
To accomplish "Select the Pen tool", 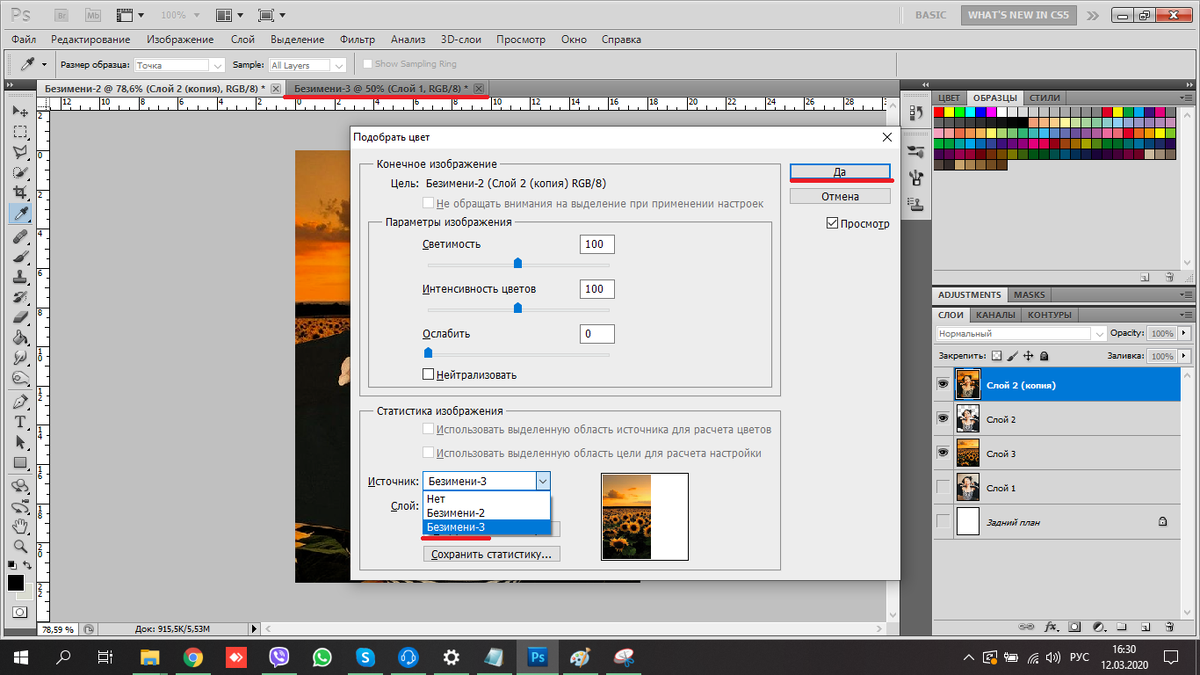I will pyautogui.click(x=19, y=401).
